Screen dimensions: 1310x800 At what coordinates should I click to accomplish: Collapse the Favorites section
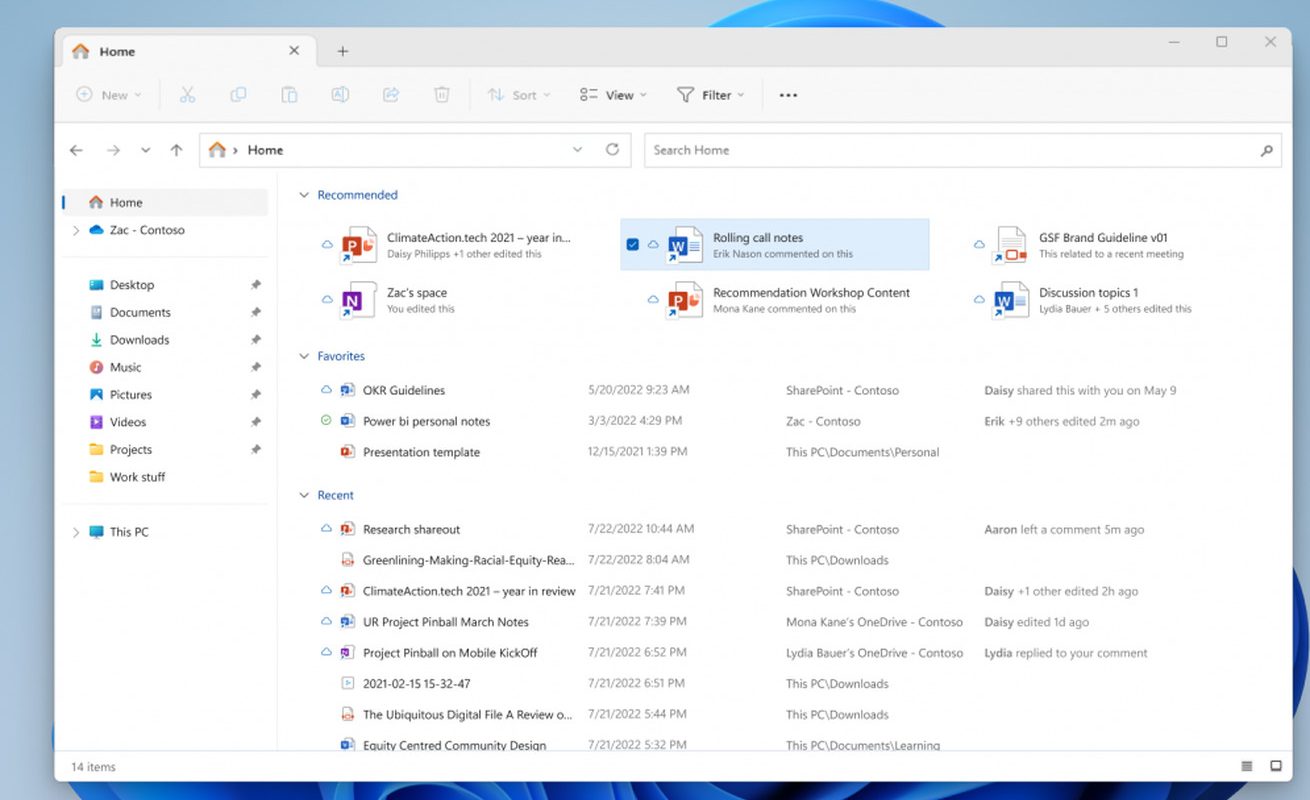tap(304, 356)
